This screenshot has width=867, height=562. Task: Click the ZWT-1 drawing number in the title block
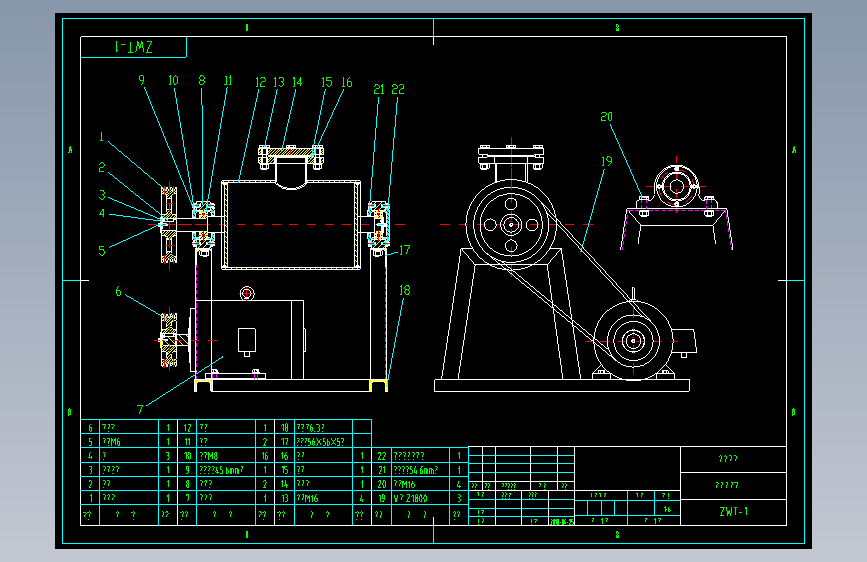coord(733,512)
